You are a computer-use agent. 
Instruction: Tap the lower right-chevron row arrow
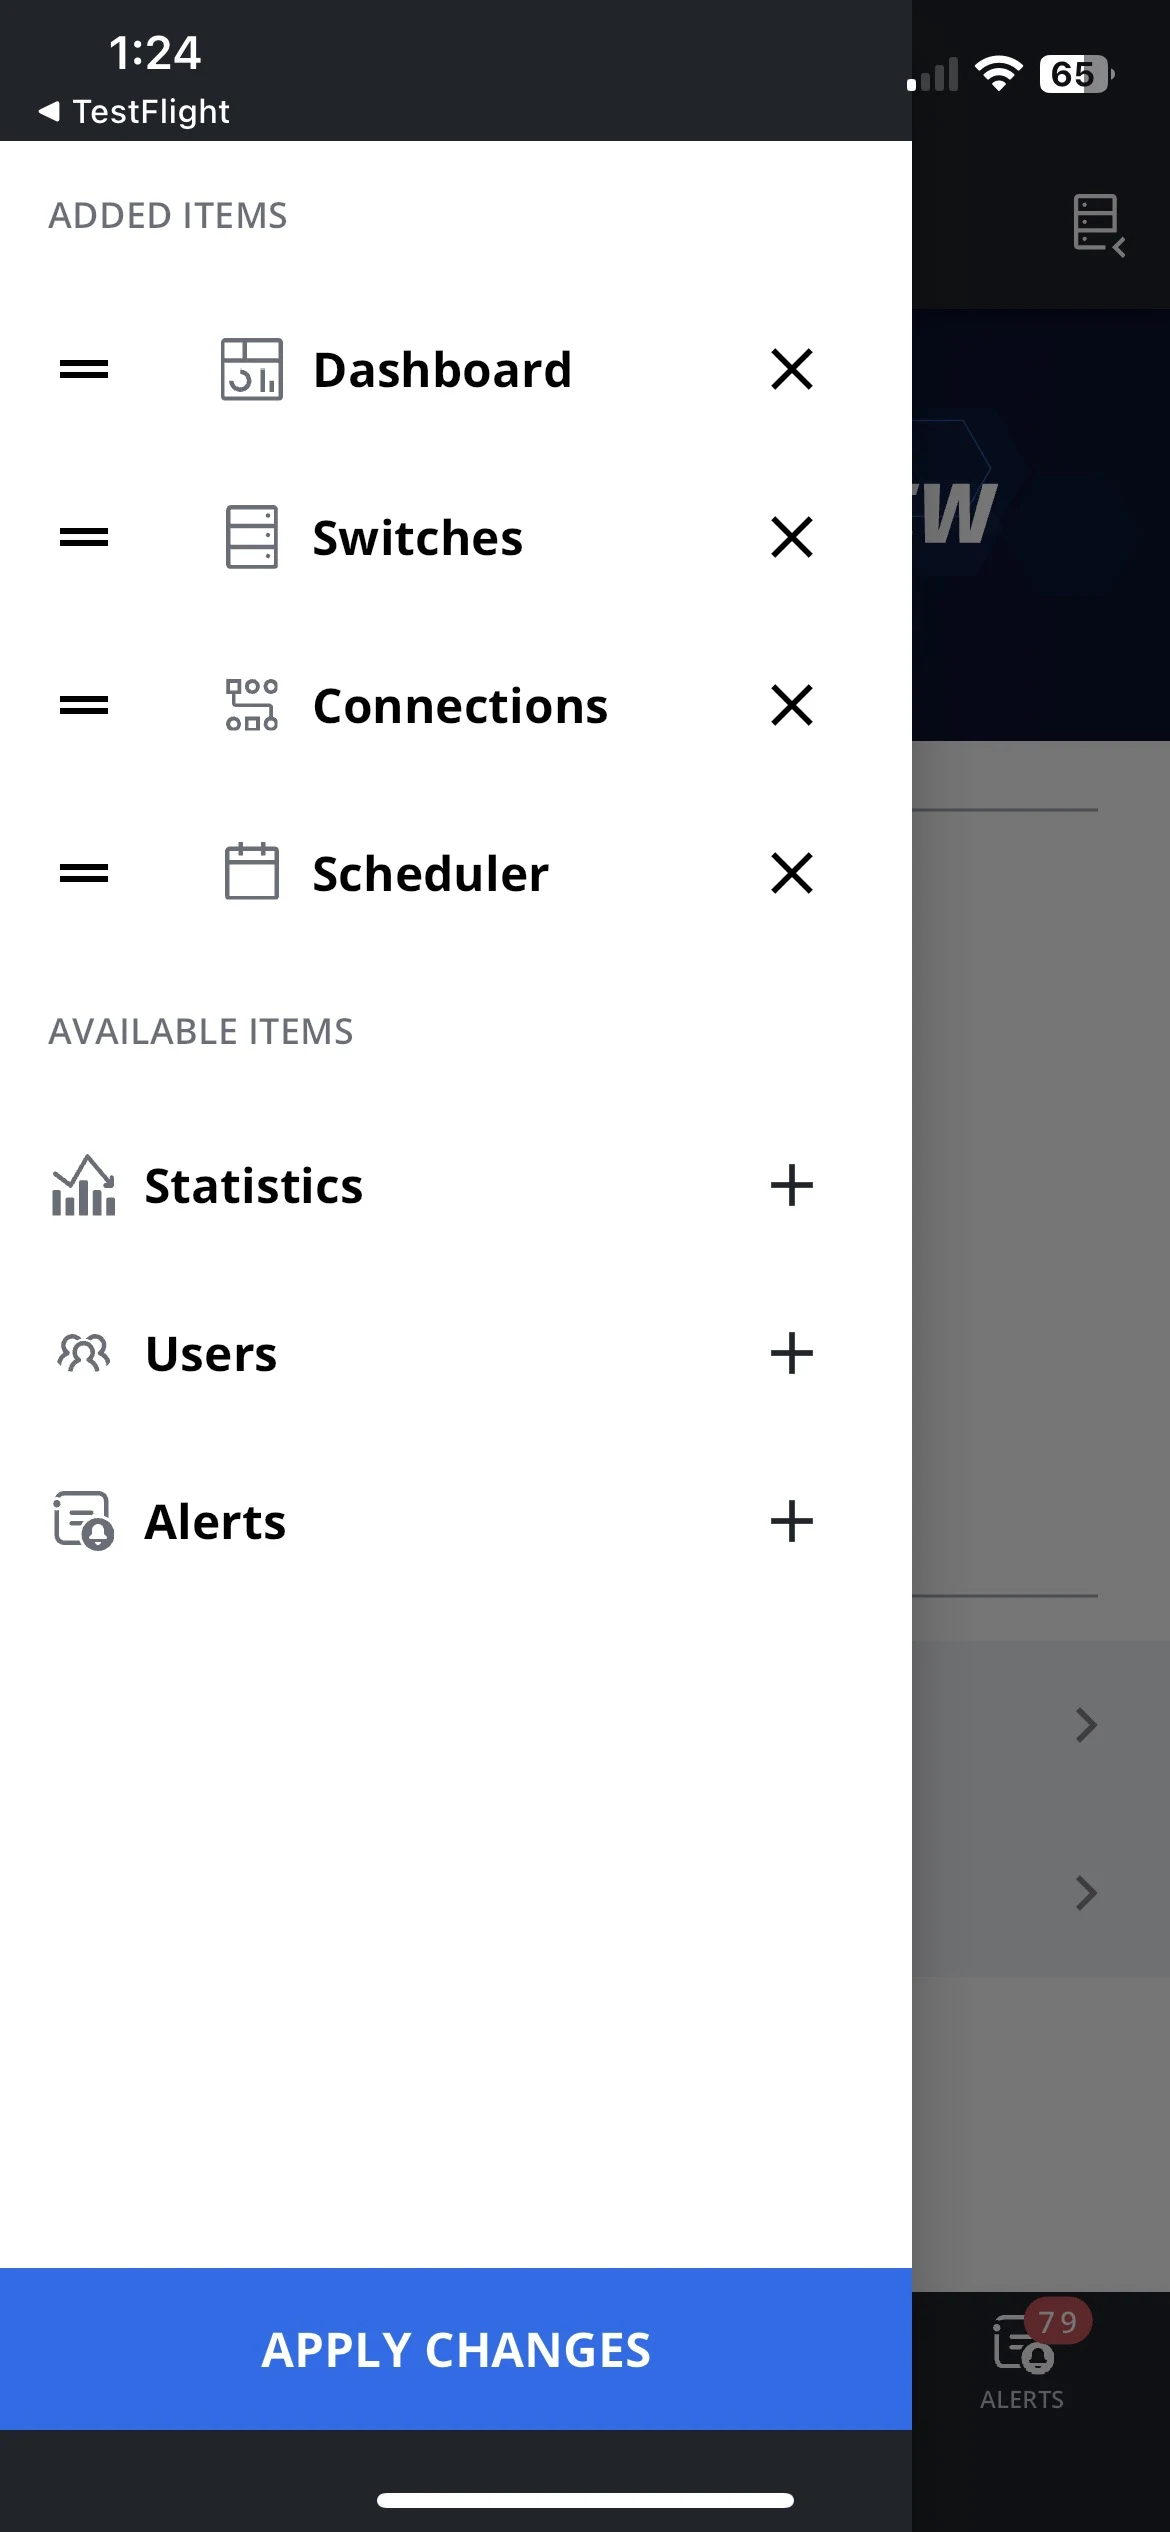tap(1086, 1893)
